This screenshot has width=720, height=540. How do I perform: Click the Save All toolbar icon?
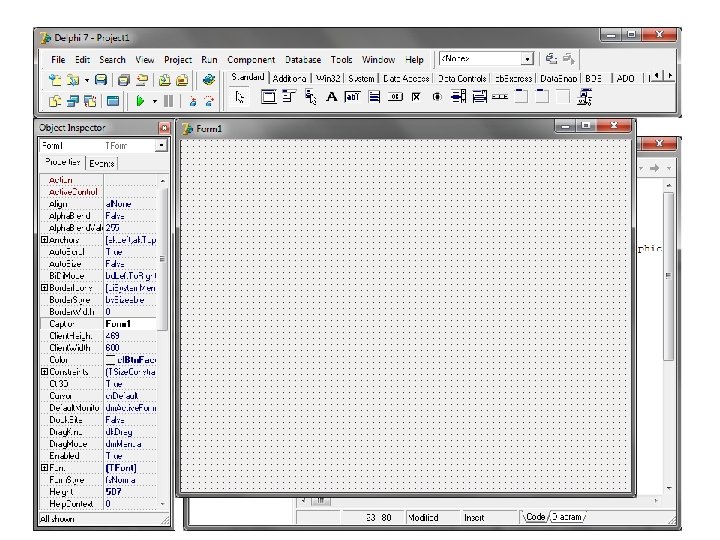(x=124, y=80)
